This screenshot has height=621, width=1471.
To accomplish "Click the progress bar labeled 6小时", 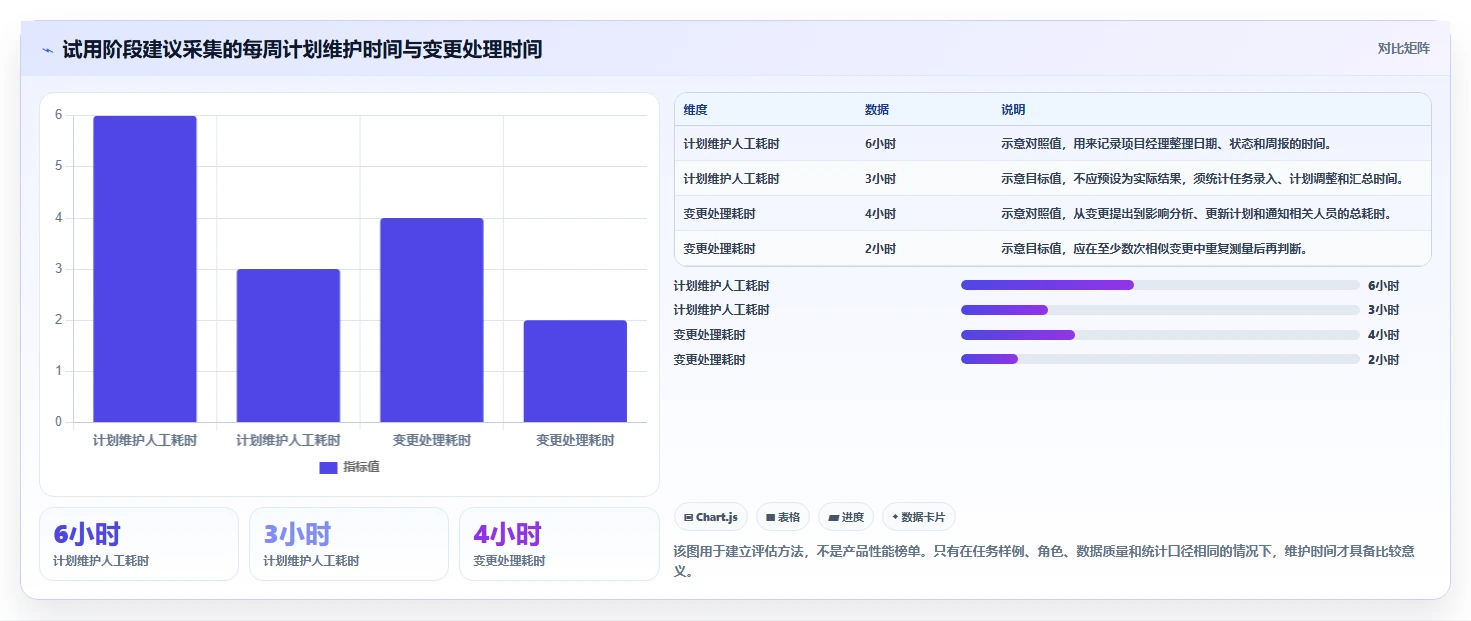I will (x=1160, y=285).
